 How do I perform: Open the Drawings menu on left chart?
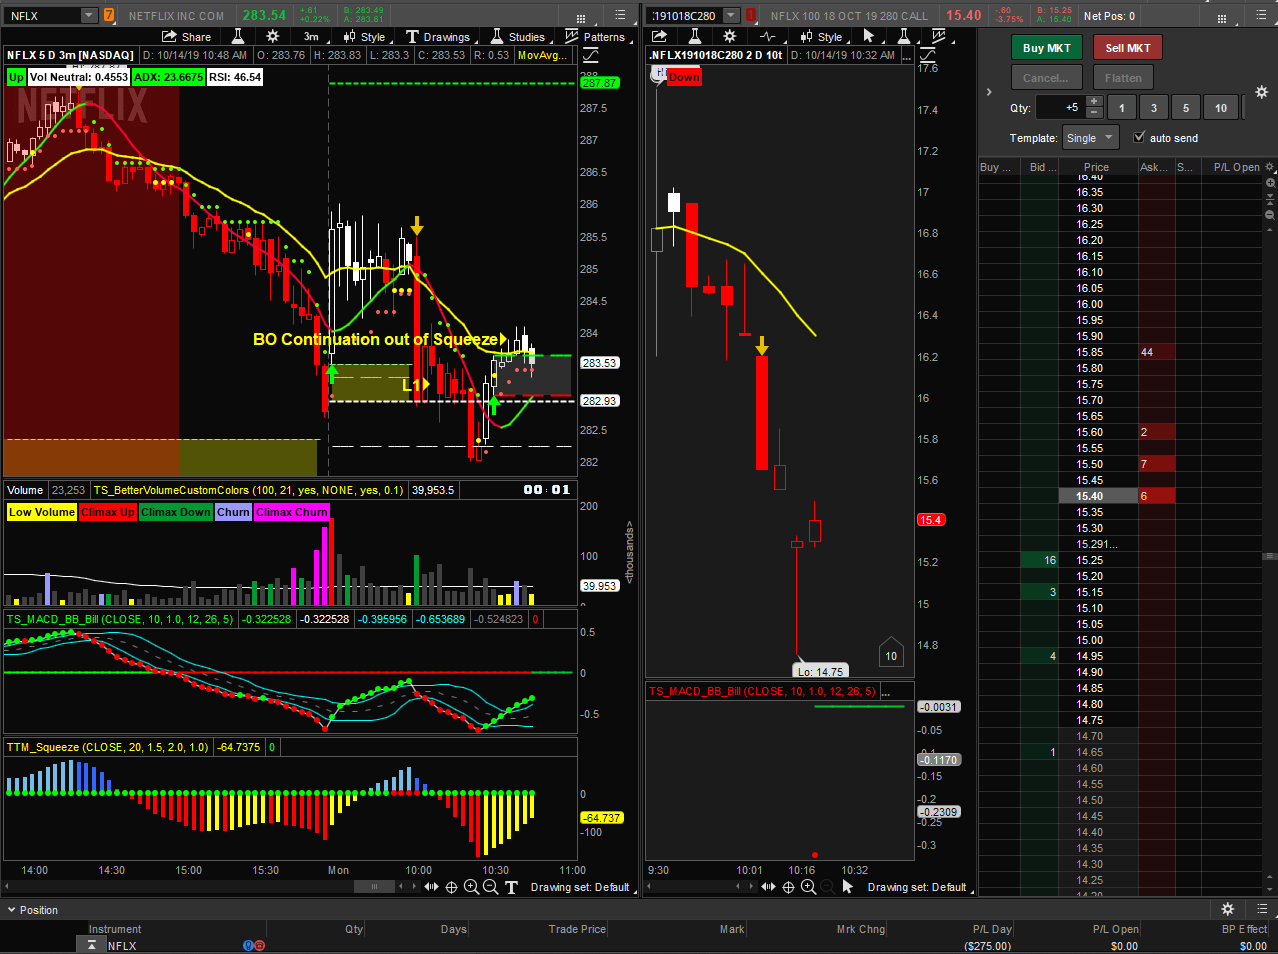click(x=437, y=37)
